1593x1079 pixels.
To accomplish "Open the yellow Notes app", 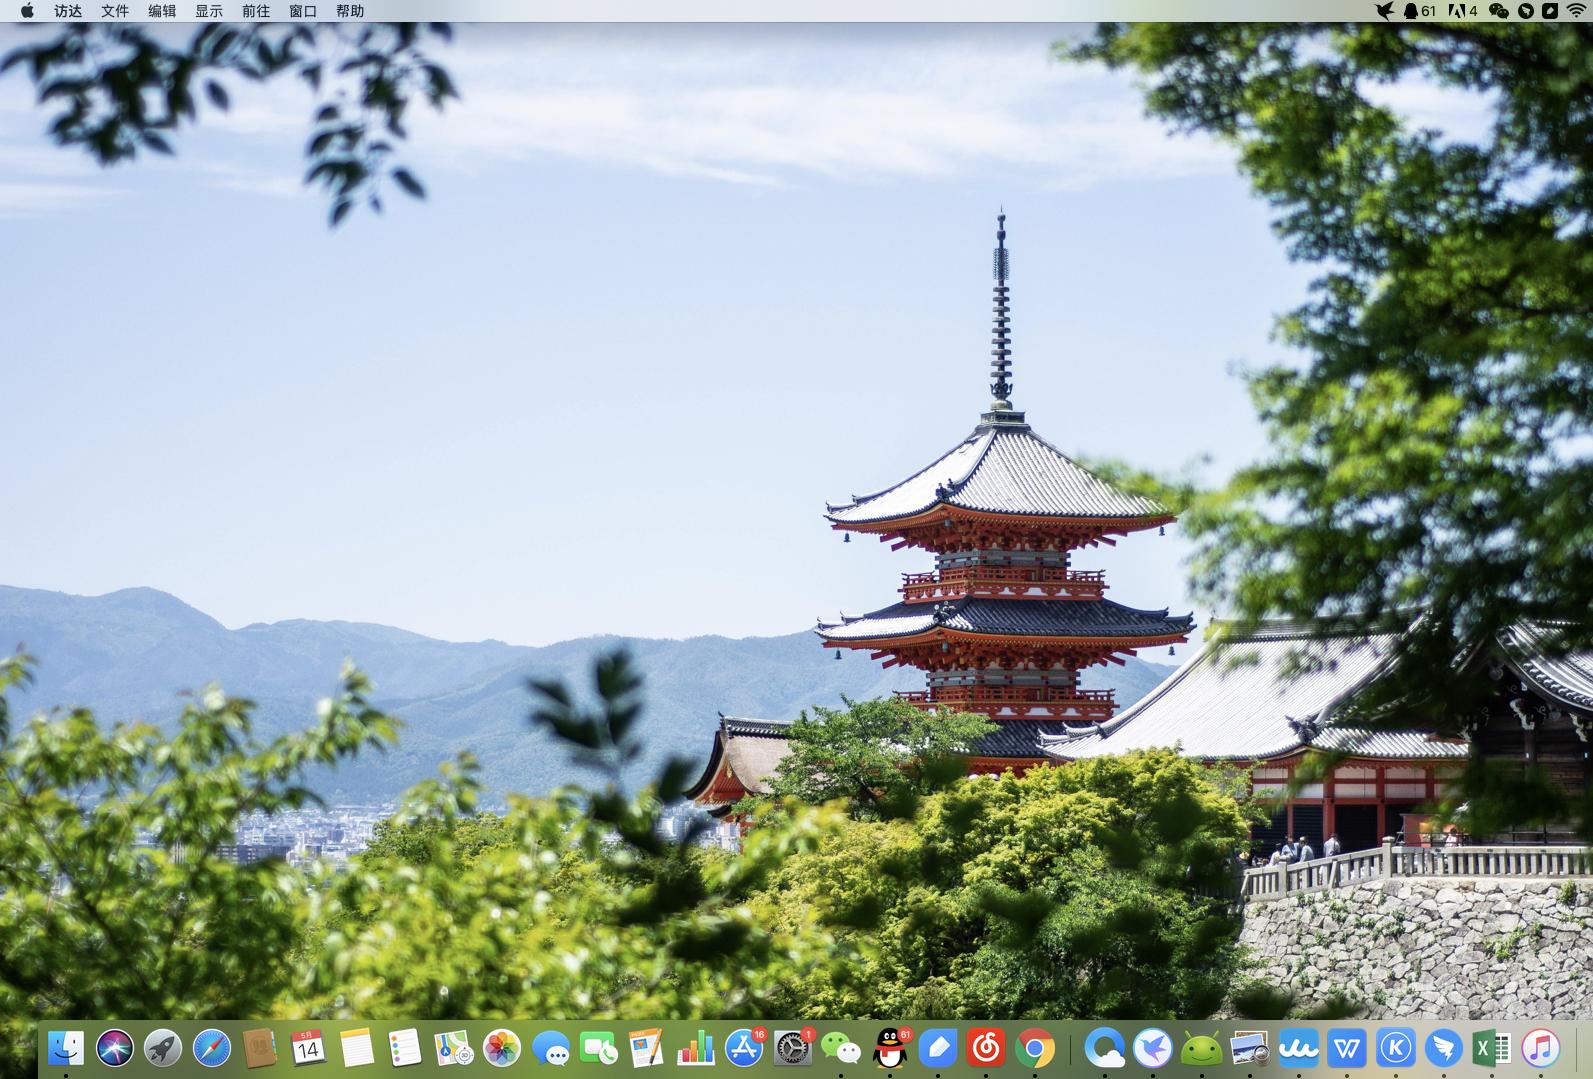I will (x=357, y=1048).
